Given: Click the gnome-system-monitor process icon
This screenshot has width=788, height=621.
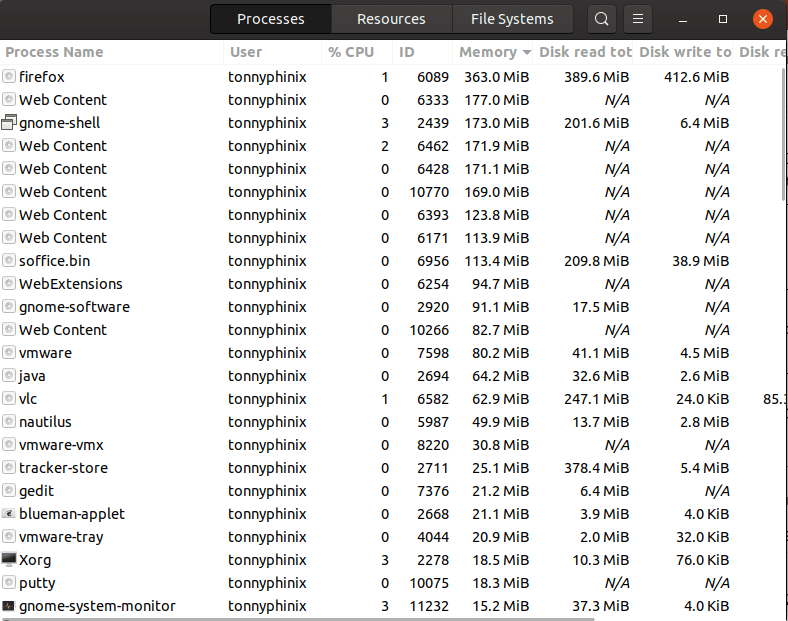Looking at the screenshot, I should point(9,605).
